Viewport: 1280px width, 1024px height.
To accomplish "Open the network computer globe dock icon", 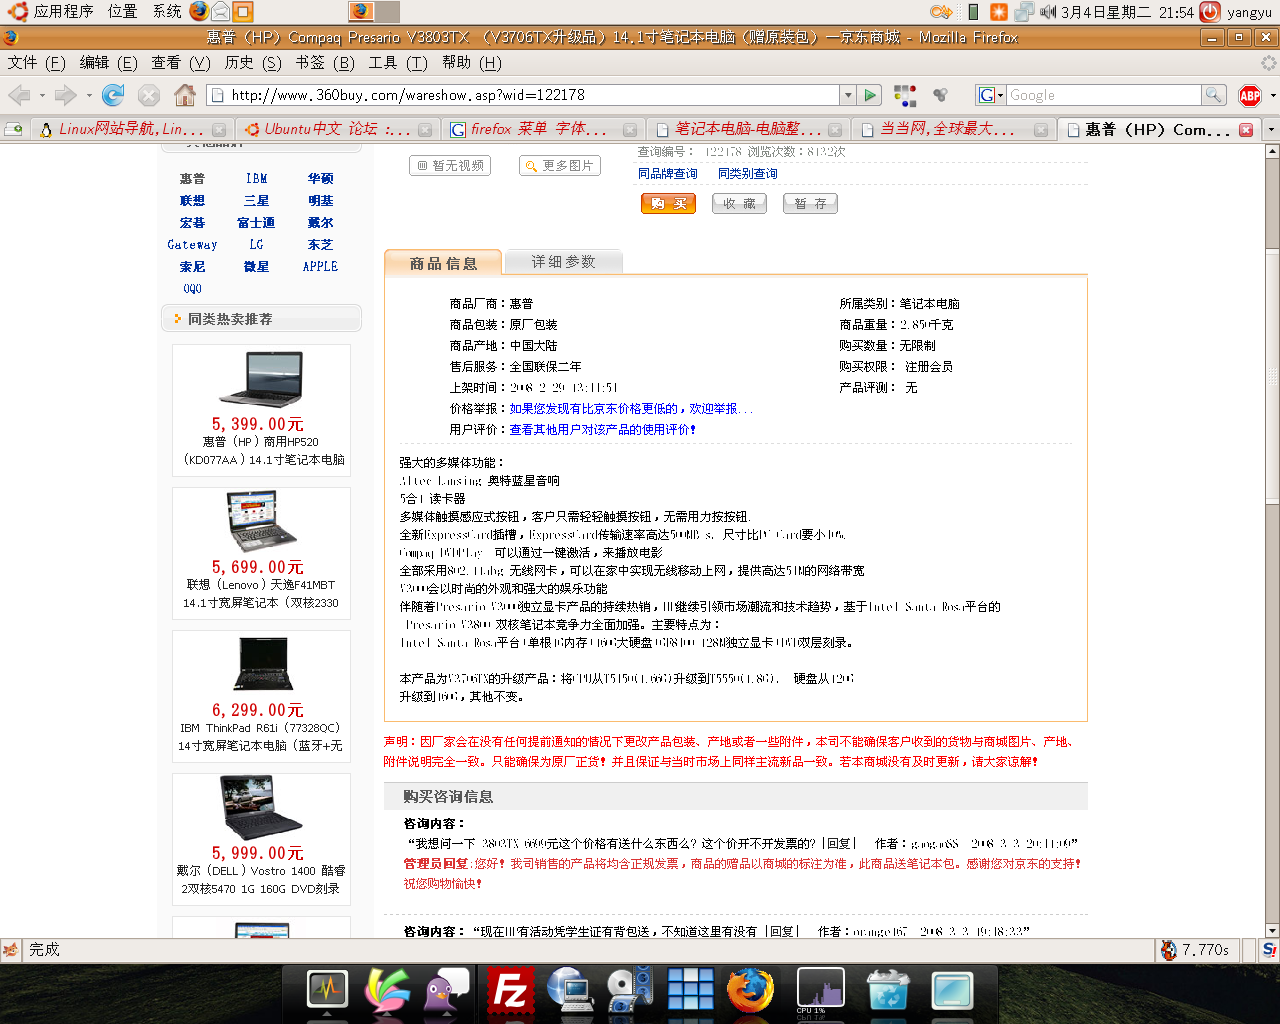I will 570,991.
